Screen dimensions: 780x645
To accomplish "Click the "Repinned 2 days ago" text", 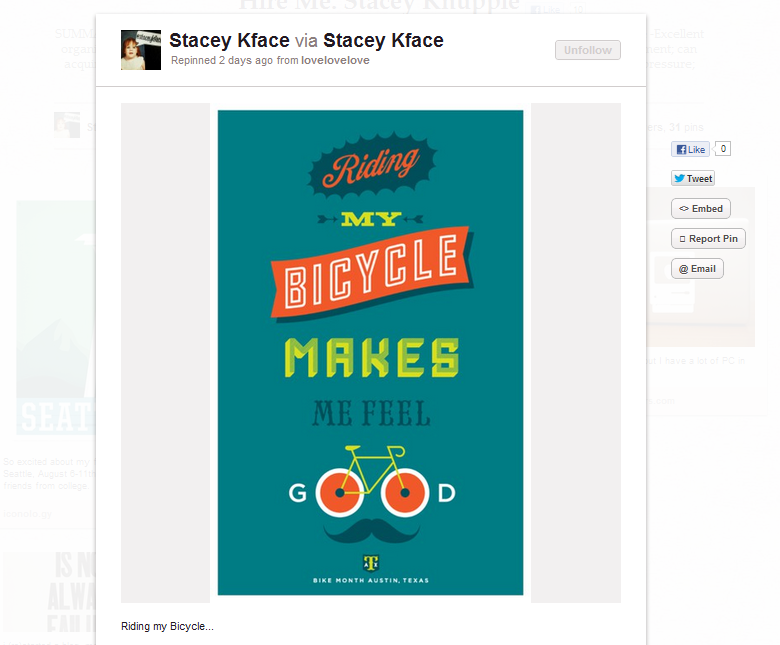I will tap(221, 60).
